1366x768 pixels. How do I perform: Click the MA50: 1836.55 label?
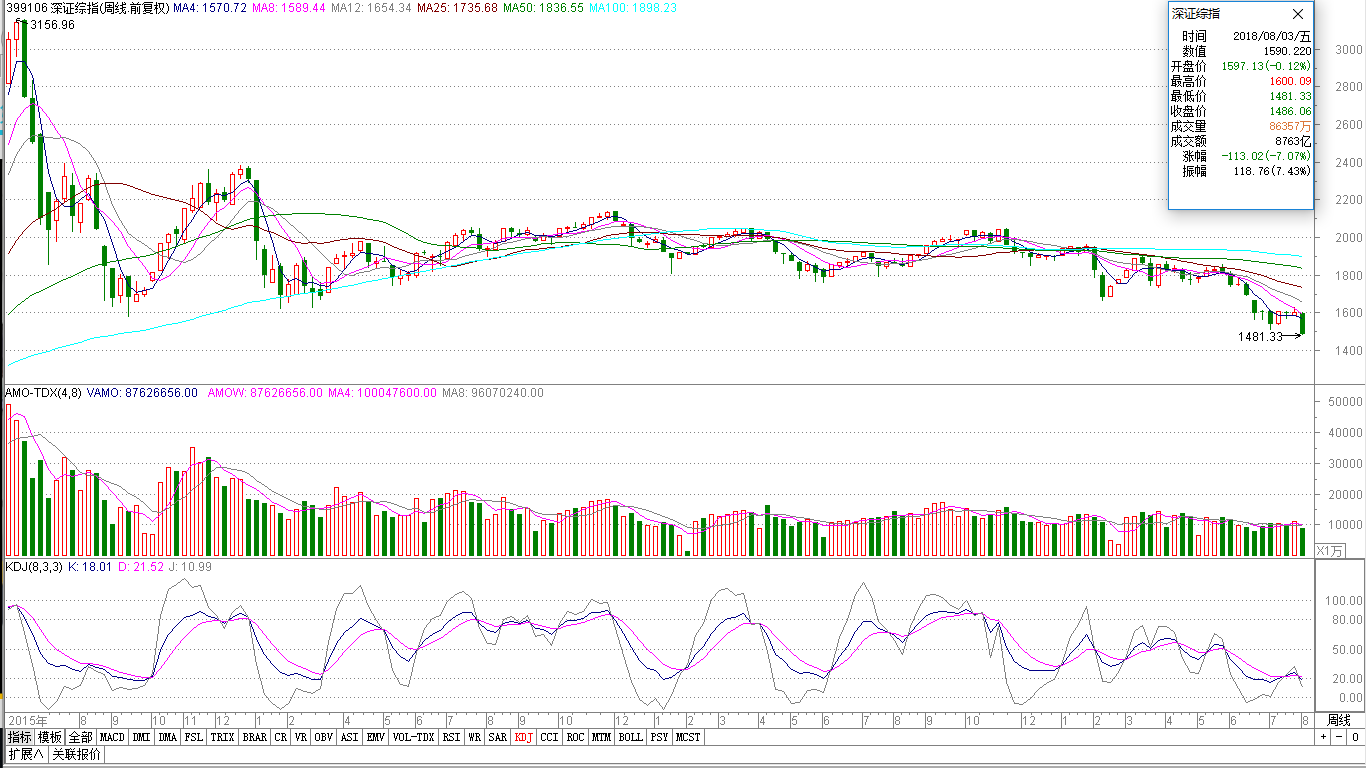click(543, 7)
